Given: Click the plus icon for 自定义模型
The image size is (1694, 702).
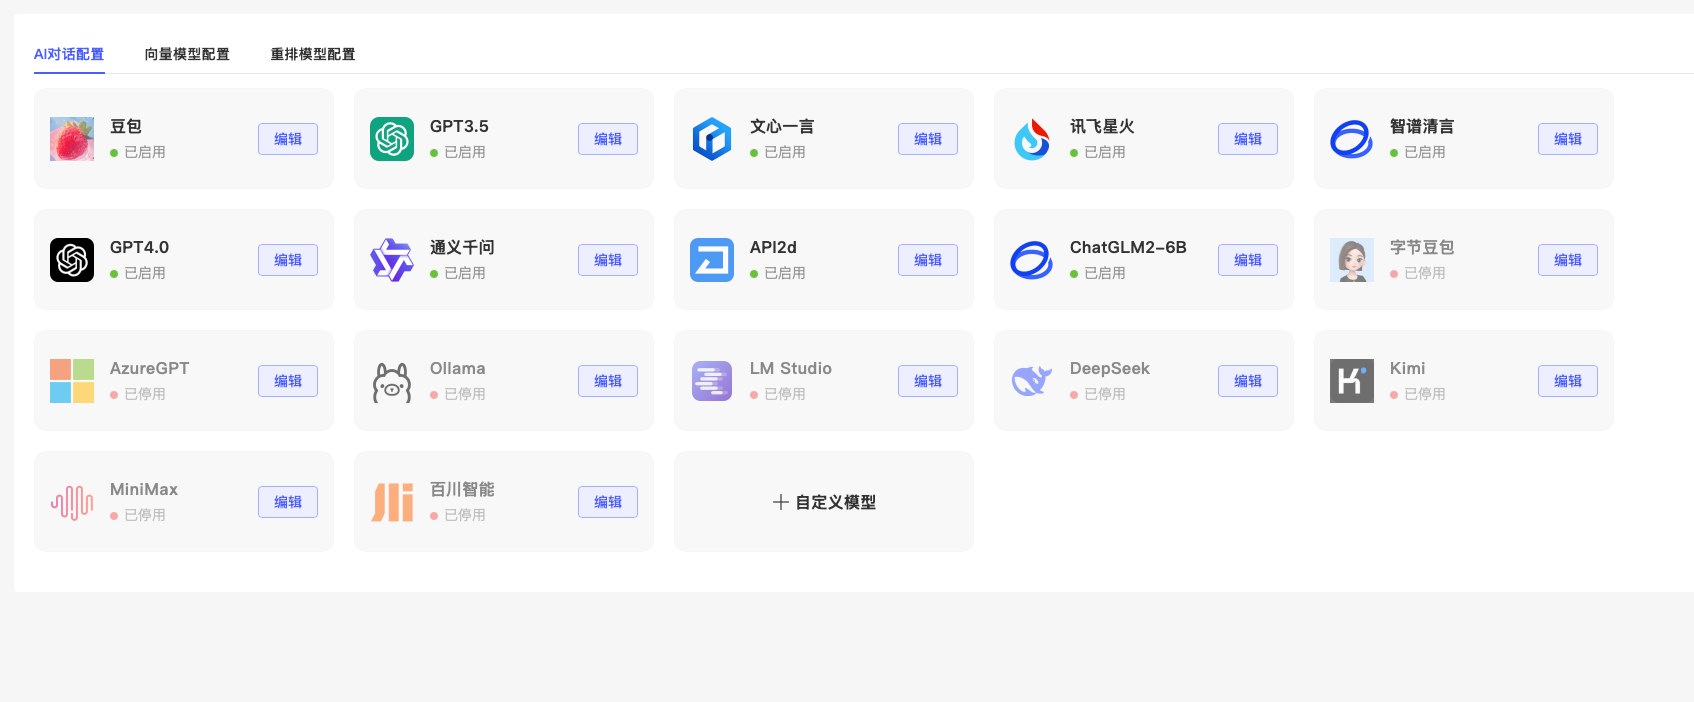Looking at the screenshot, I should click(781, 502).
